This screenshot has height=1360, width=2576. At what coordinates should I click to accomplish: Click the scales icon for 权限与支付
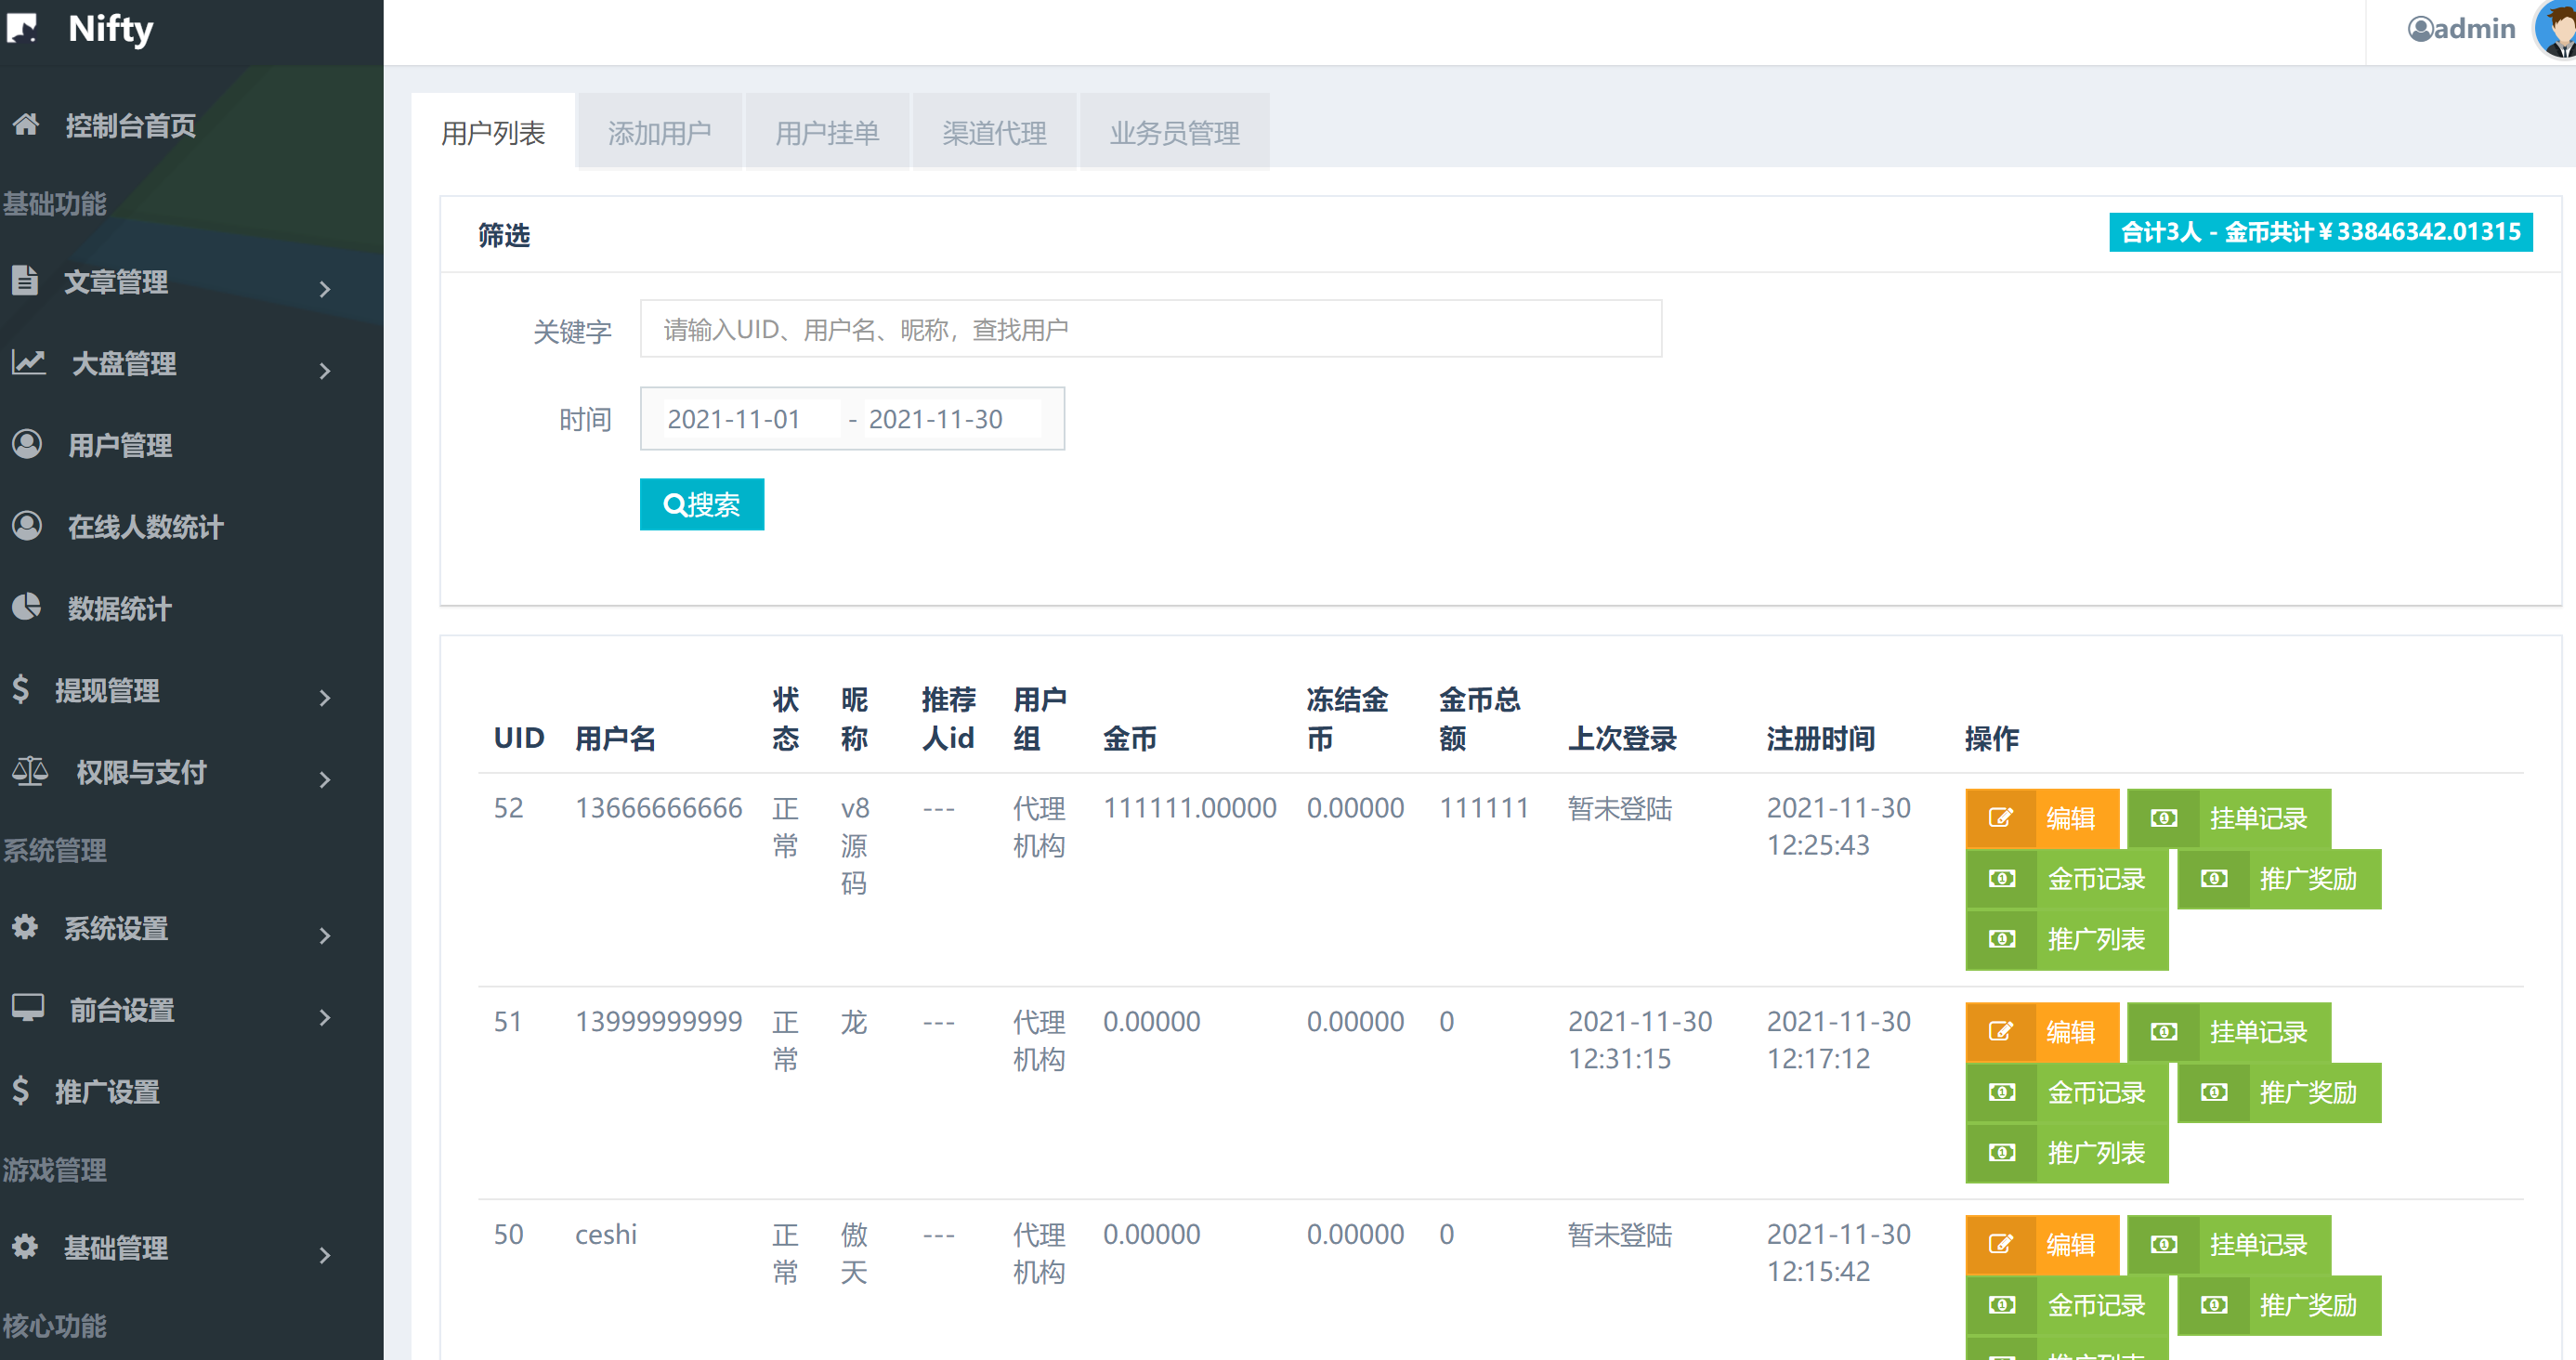[x=30, y=770]
